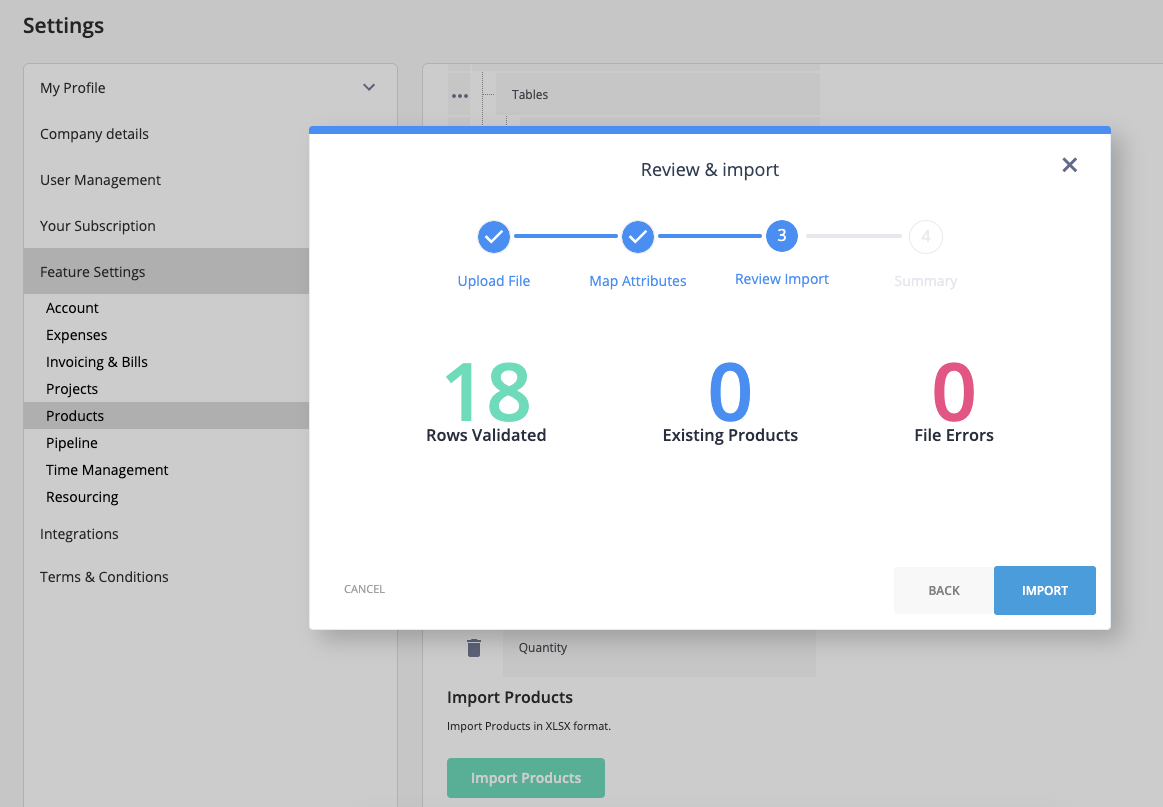Screen dimensions: 1163x807
Task: Click the Upload File step label
Action: [493, 281]
